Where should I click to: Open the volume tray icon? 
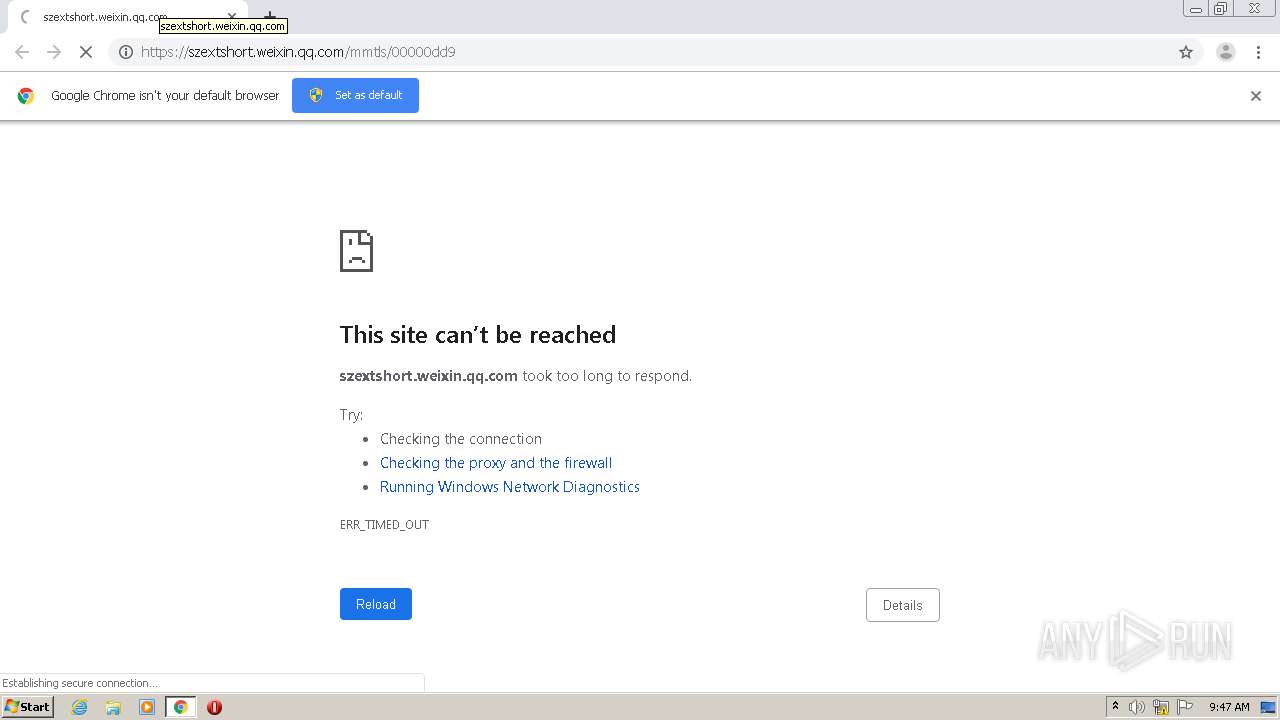[1137, 707]
